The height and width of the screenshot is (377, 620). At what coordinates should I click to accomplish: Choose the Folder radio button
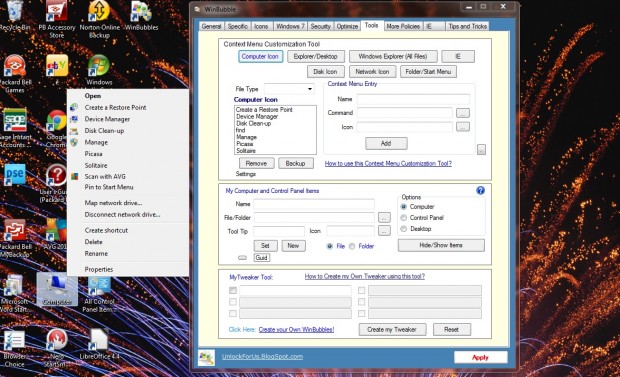(x=352, y=246)
